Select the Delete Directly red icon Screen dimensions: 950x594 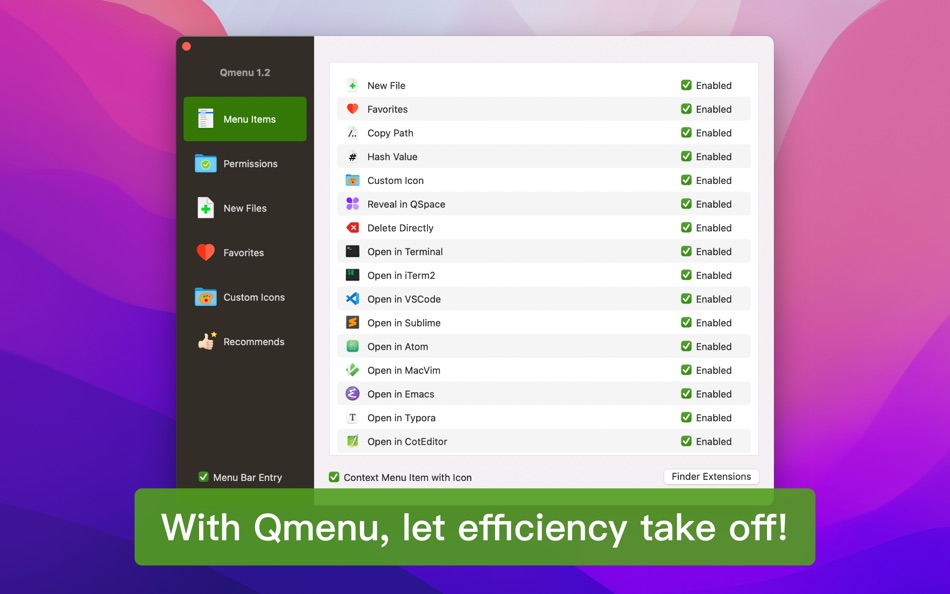[x=351, y=228]
